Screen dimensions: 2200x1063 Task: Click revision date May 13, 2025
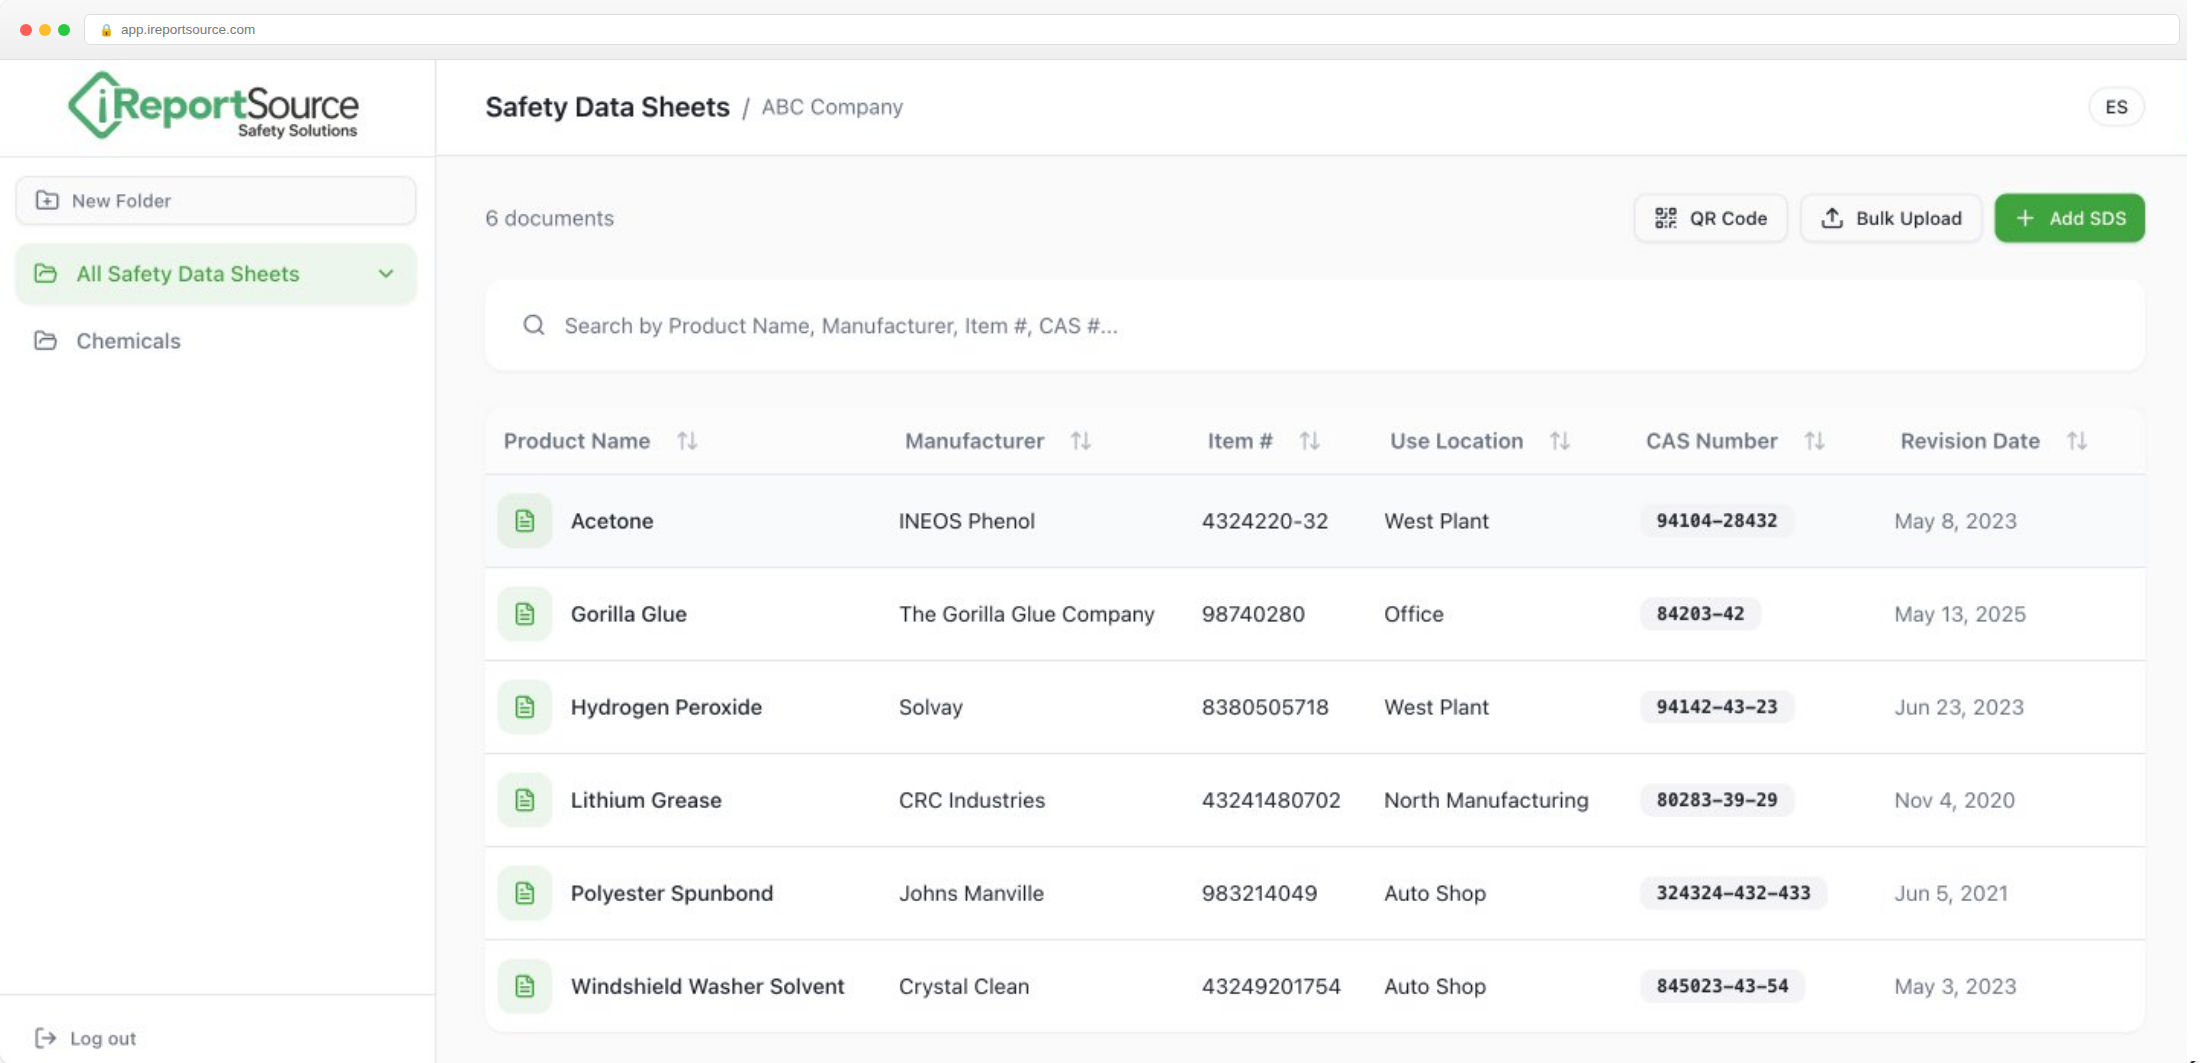(1959, 613)
